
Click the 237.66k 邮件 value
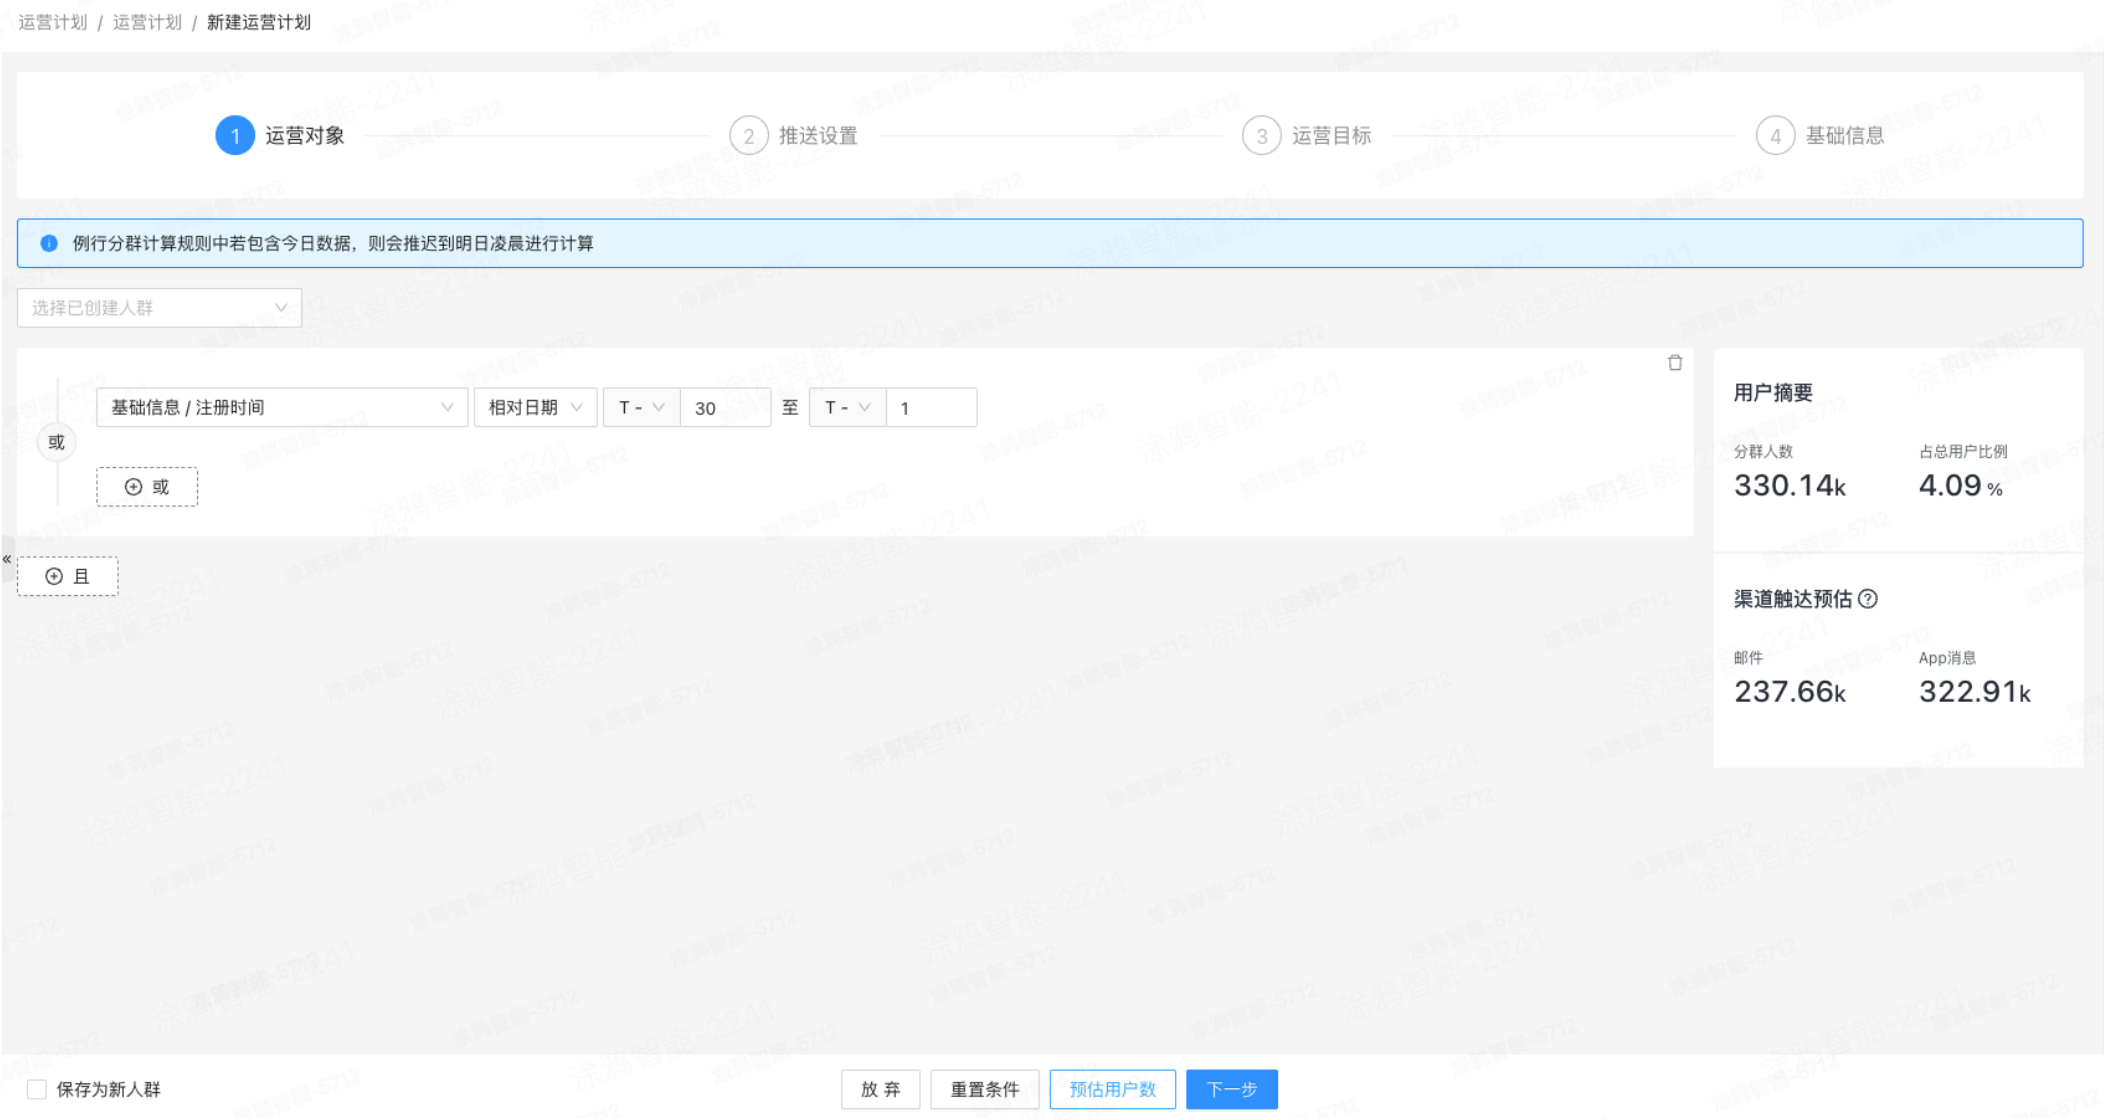pyautogui.click(x=1790, y=691)
